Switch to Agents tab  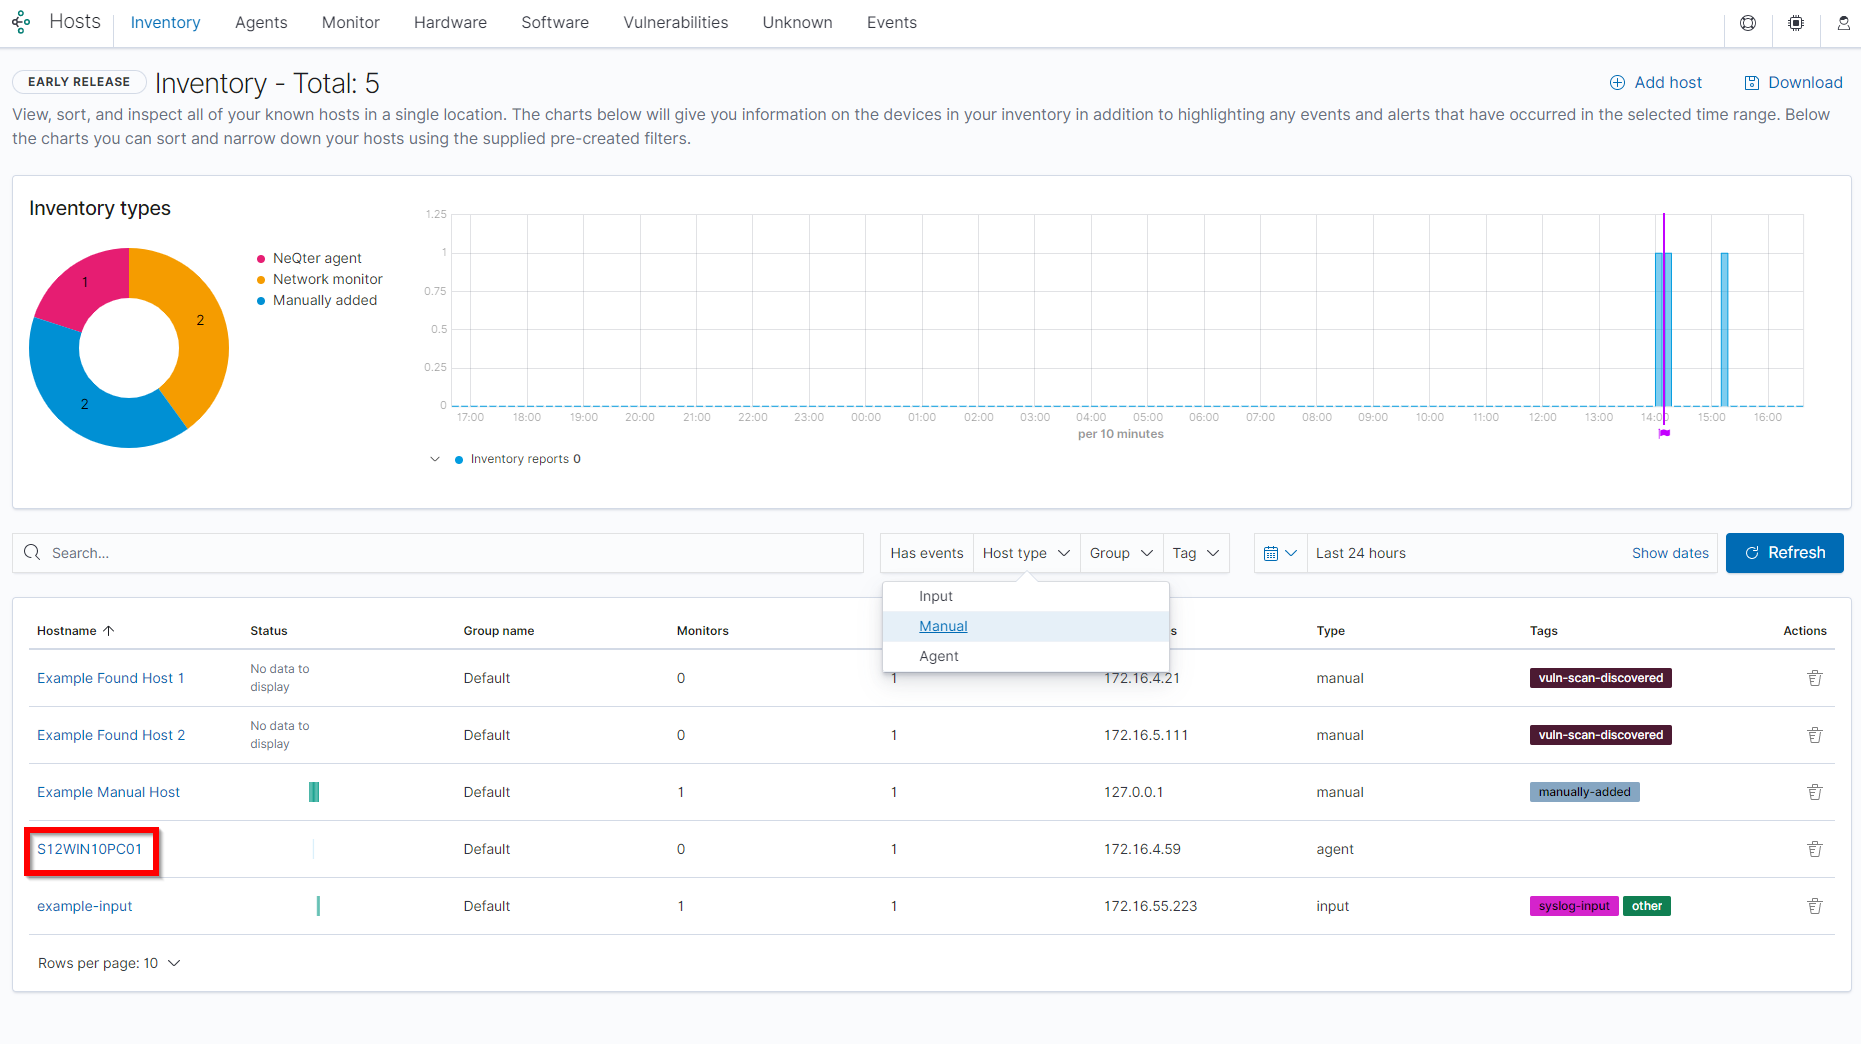[x=261, y=22]
